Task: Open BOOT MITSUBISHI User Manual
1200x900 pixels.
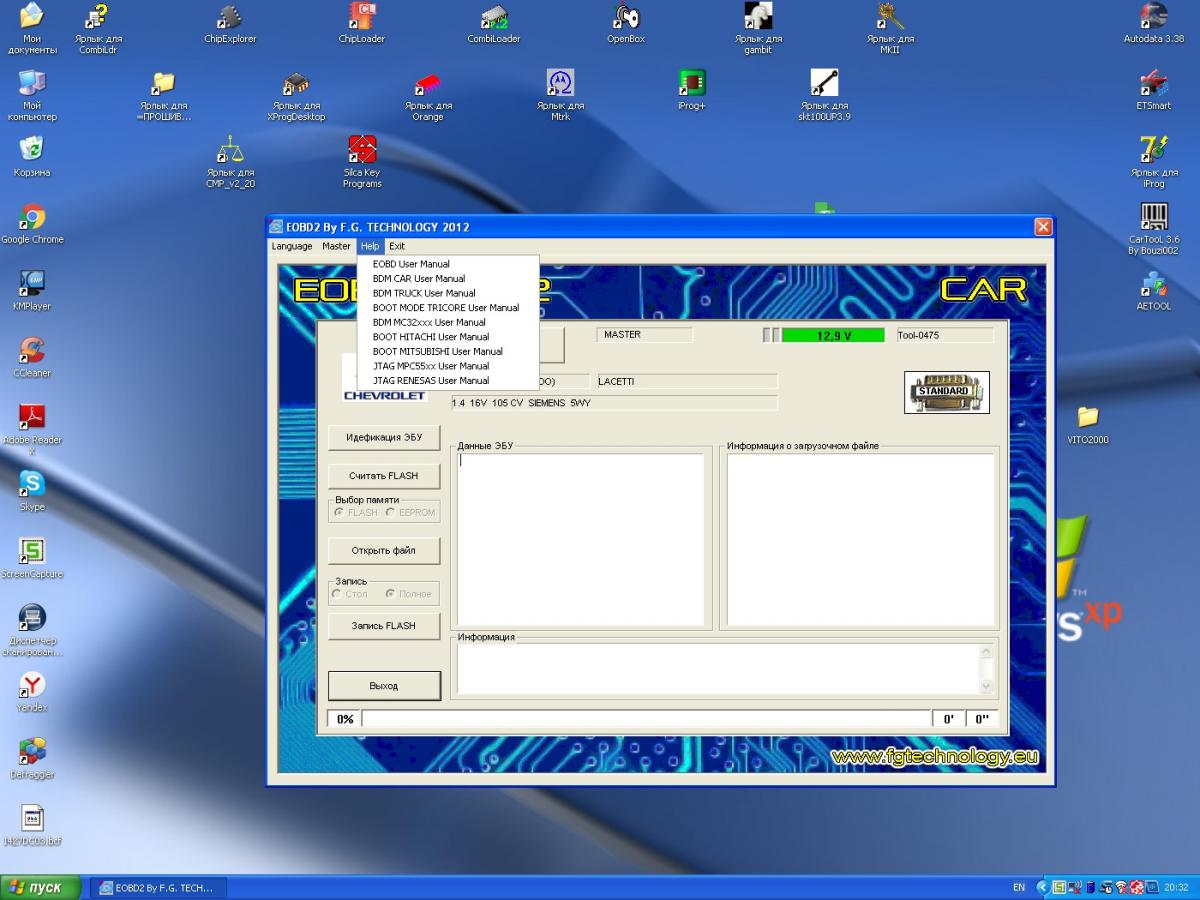Action: tap(448, 351)
